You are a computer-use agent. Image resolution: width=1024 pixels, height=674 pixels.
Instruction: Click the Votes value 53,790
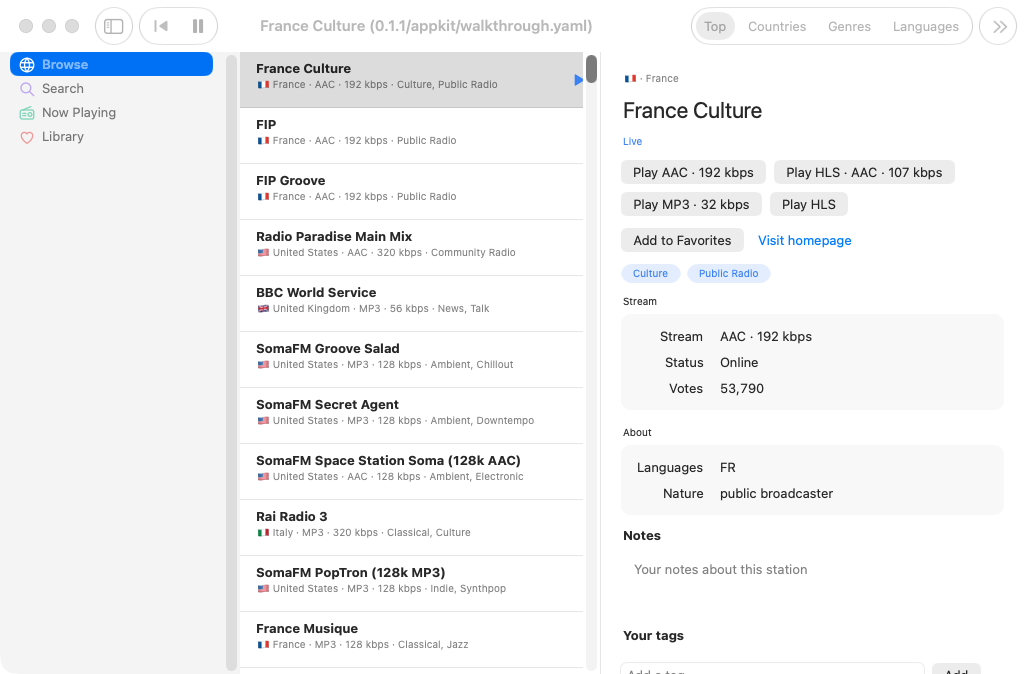tap(742, 389)
